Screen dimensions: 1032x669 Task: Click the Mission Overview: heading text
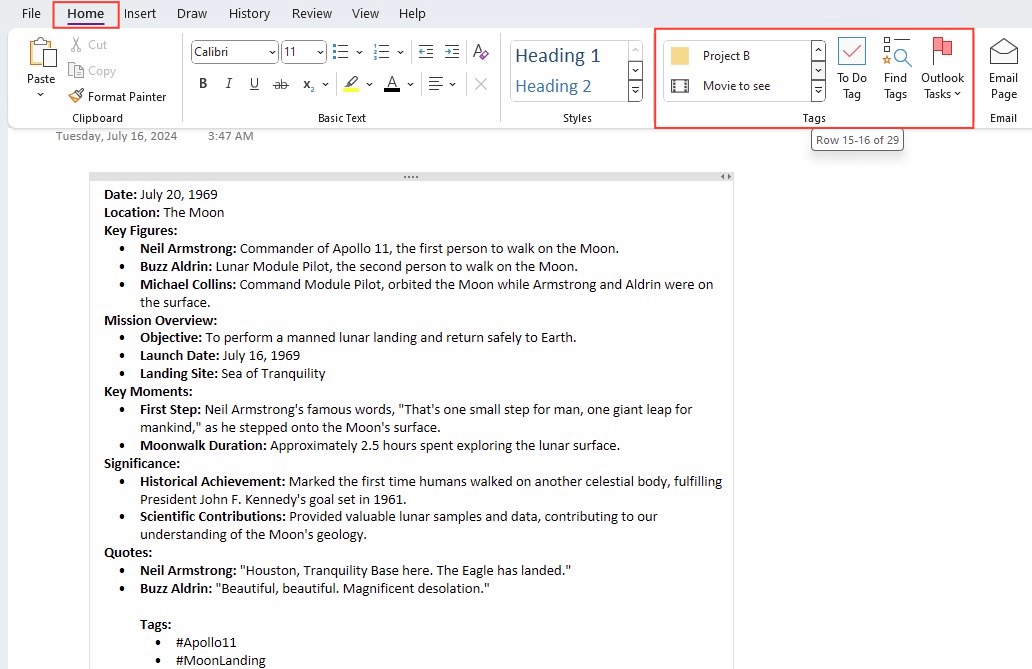pyautogui.click(x=161, y=321)
